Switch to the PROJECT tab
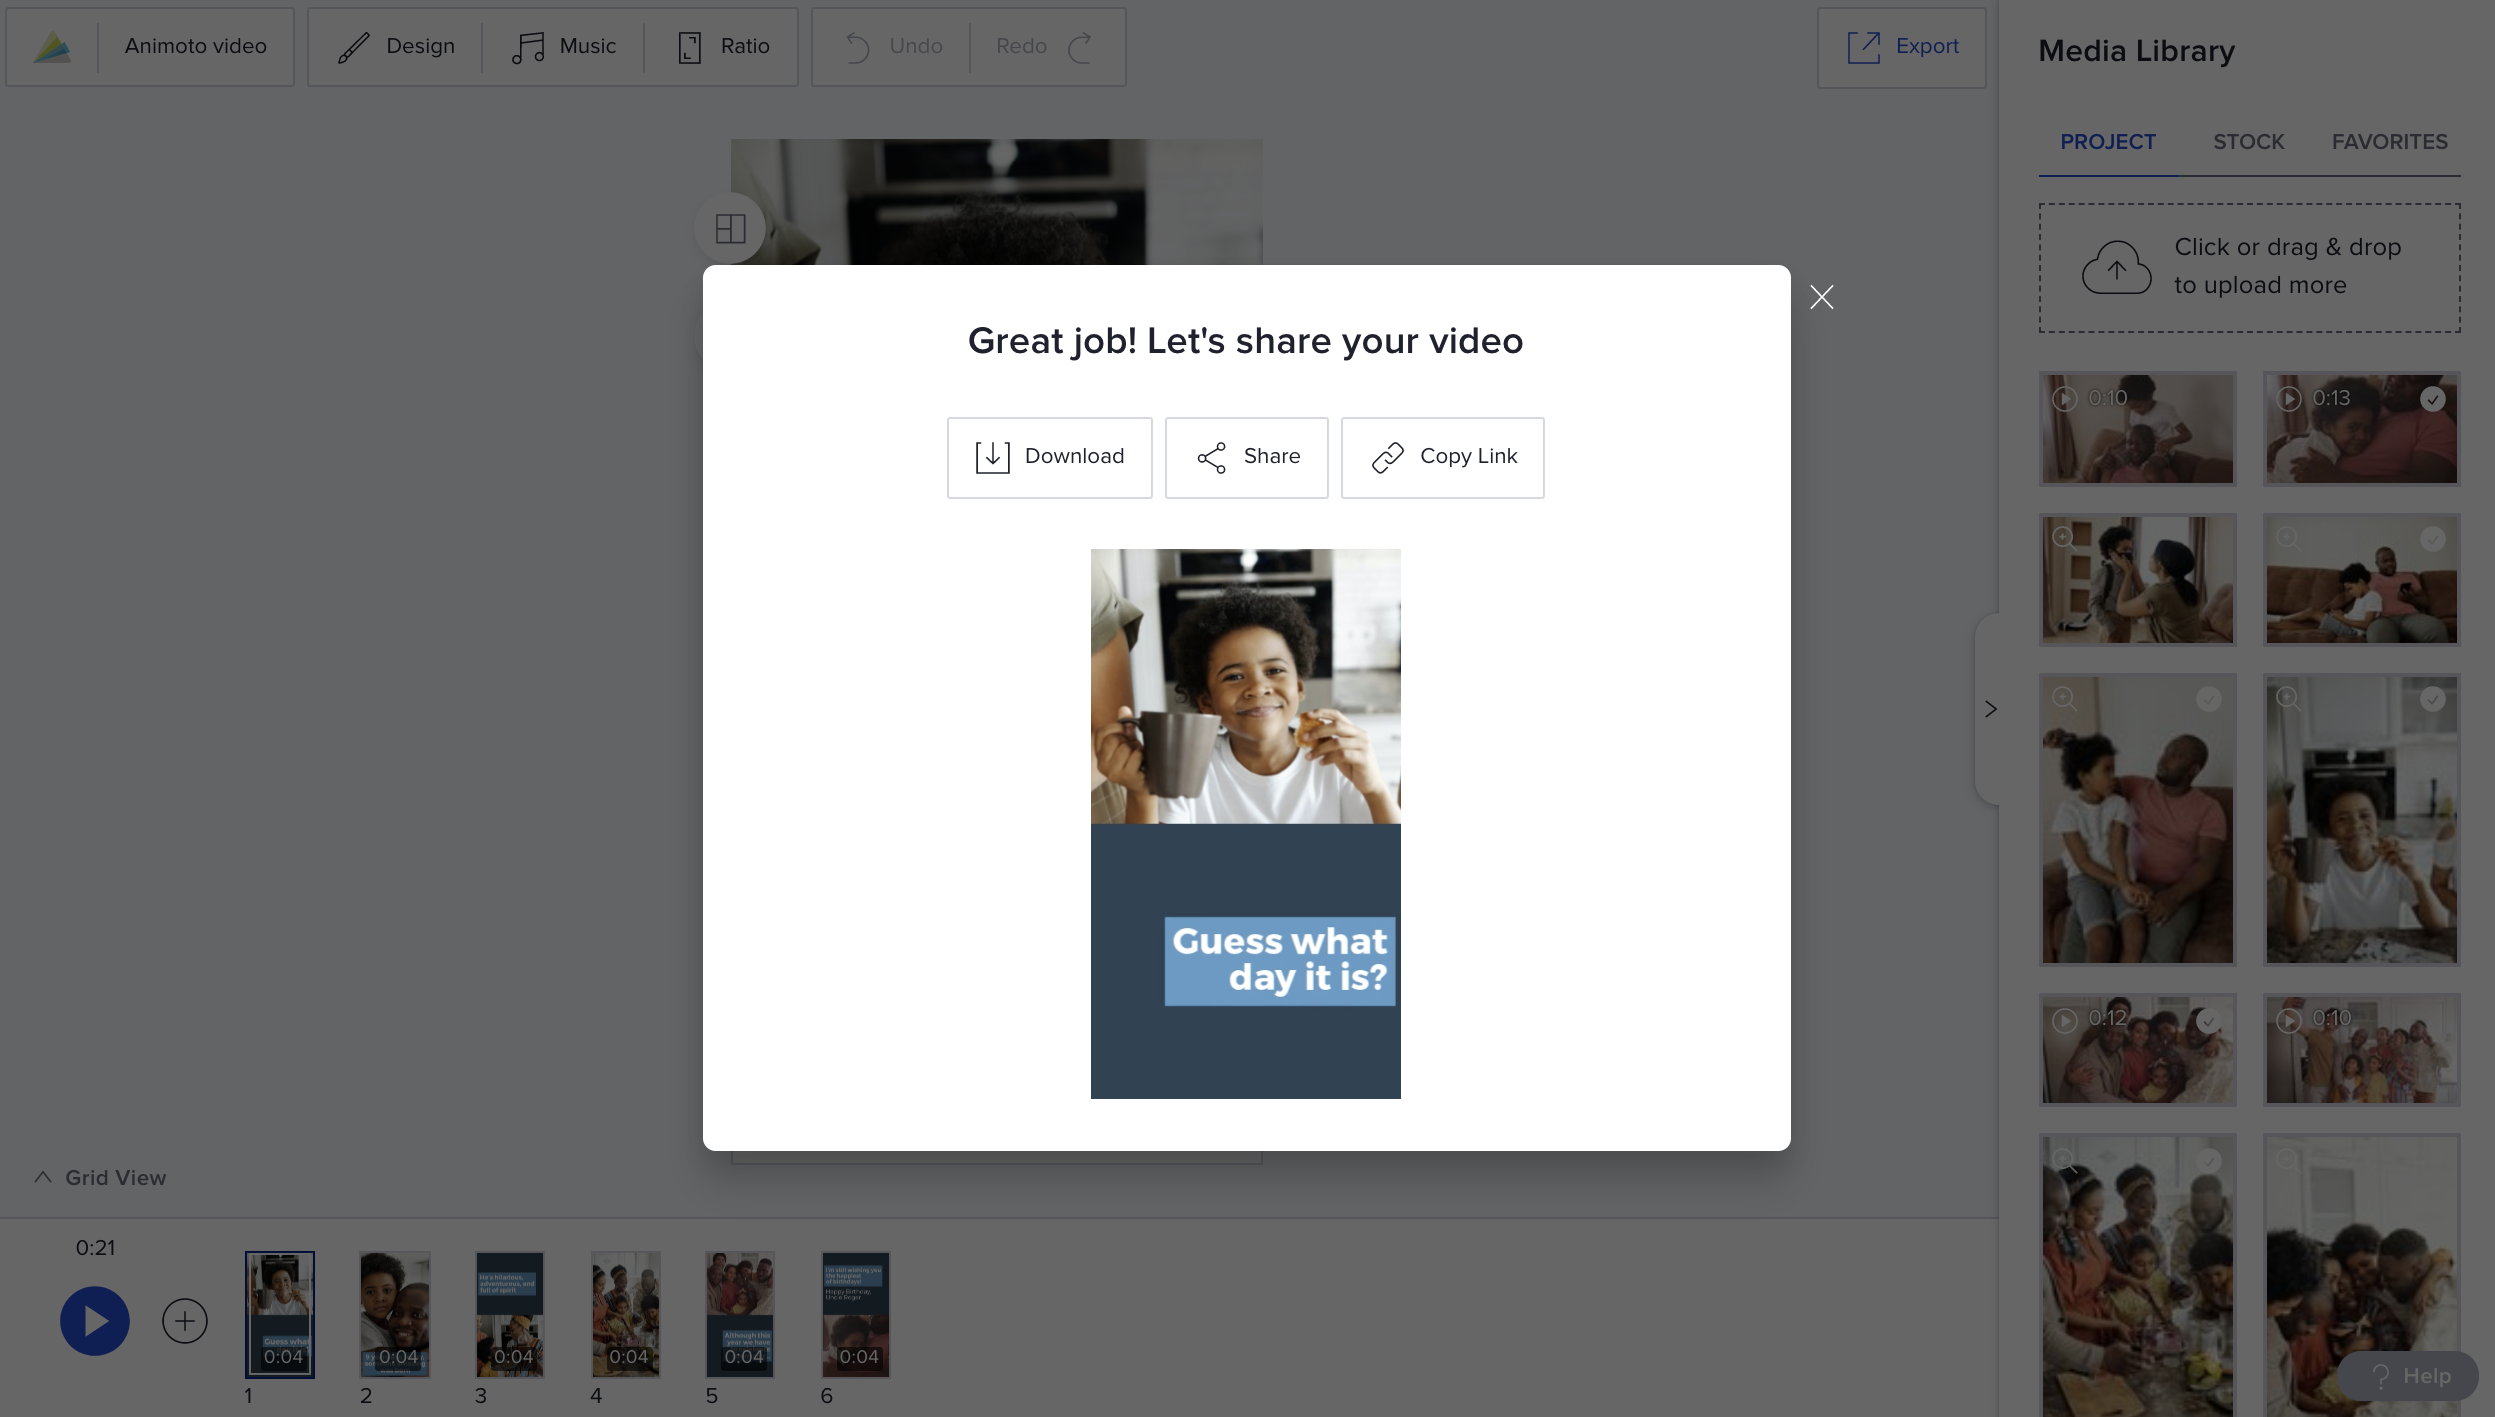Viewport: 2495px width, 1417px height. tap(2107, 142)
